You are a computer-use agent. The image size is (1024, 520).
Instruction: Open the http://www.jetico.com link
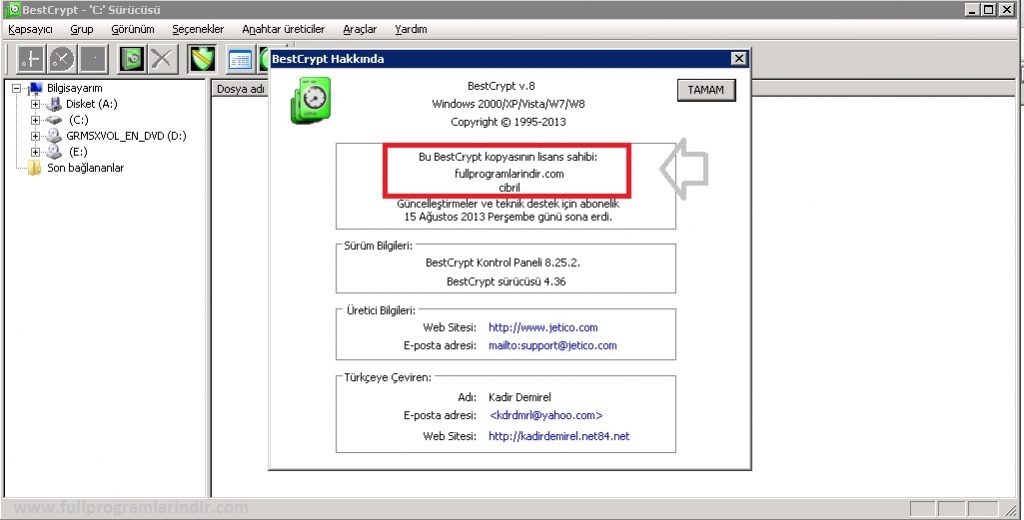(543, 327)
